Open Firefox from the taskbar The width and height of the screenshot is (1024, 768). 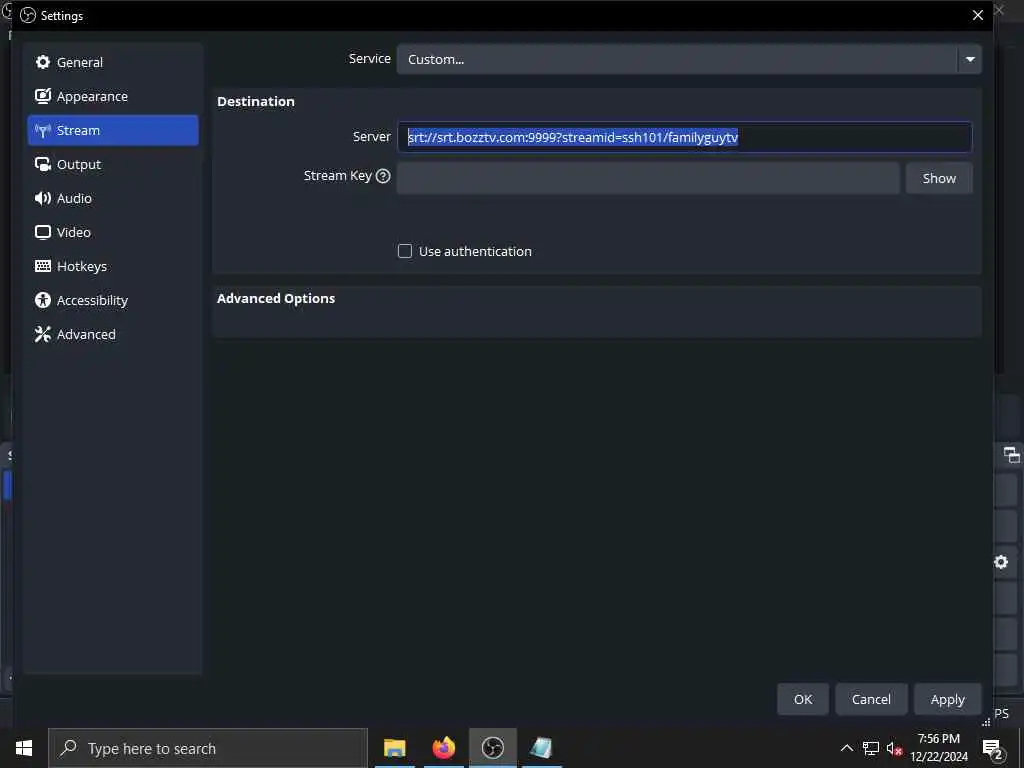pyautogui.click(x=444, y=748)
